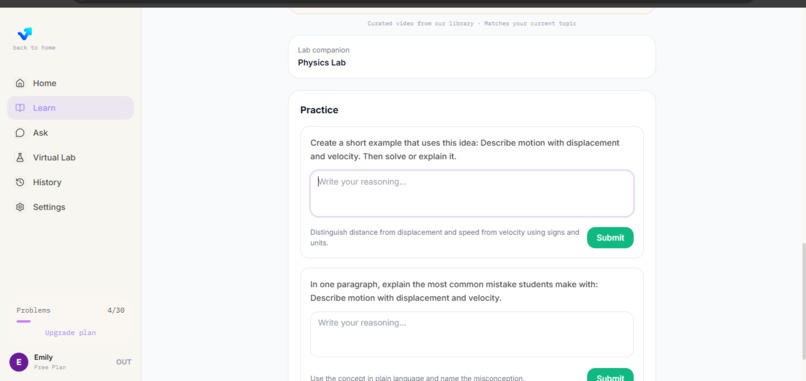The height and width of the screenshot is (381, 806).
Task: Focus the common-mistake reasoning text box
Action: [x=472, y=334]
